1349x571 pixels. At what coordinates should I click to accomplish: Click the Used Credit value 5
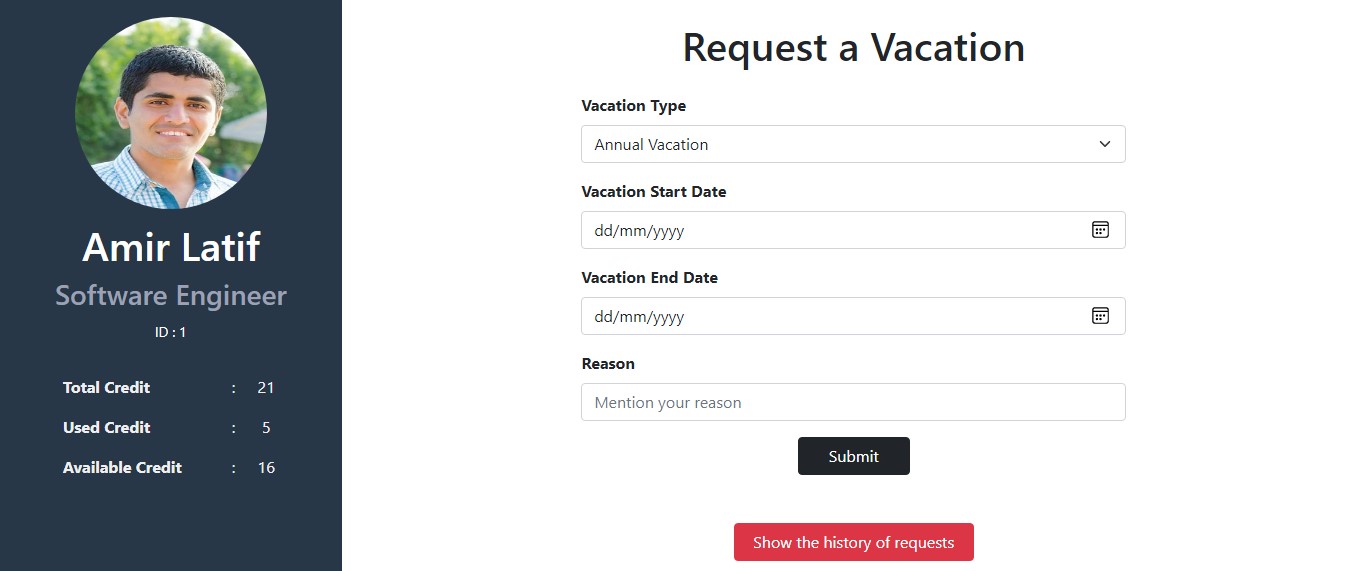[x=266, y=428]
